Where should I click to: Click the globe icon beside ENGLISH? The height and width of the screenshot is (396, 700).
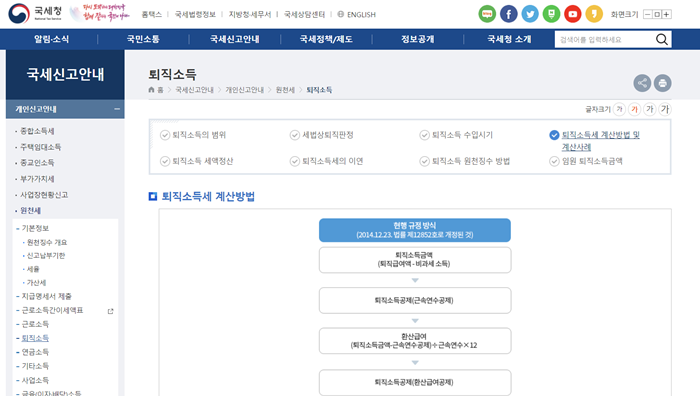341,14
